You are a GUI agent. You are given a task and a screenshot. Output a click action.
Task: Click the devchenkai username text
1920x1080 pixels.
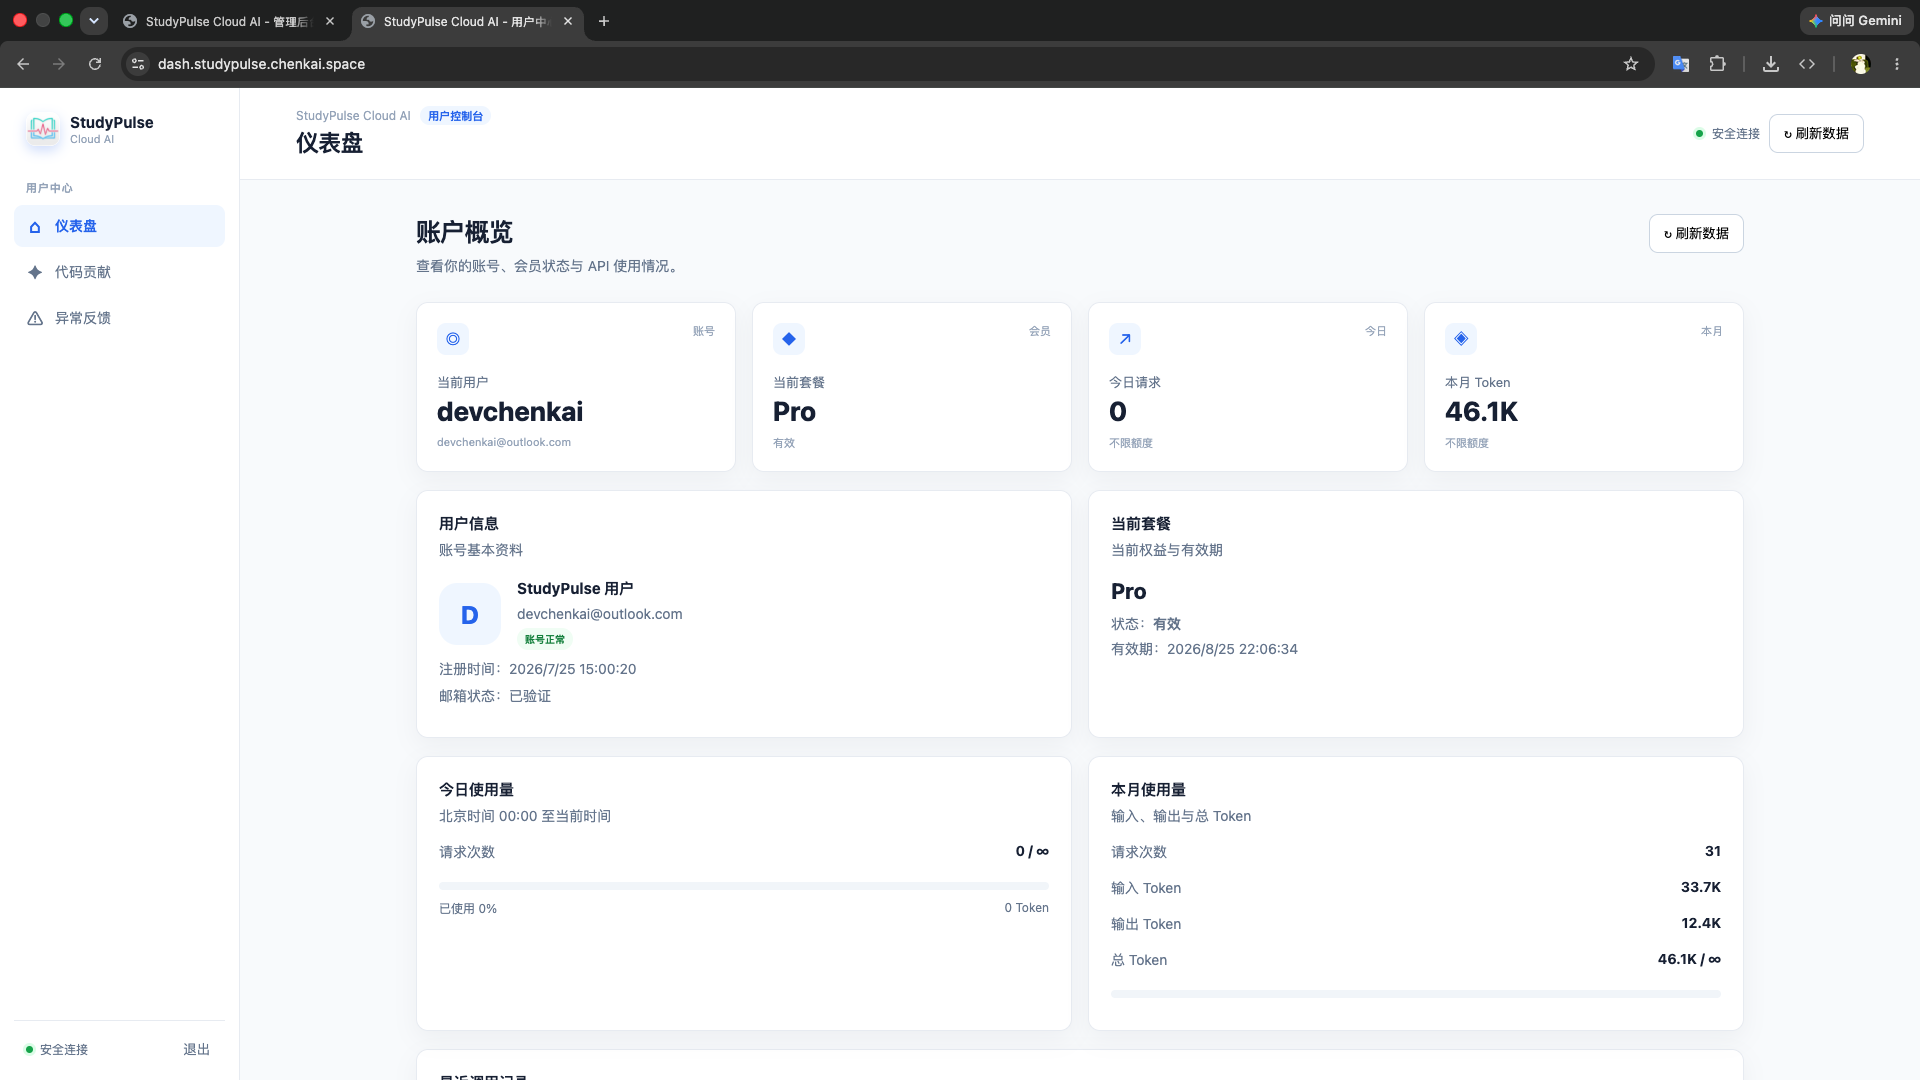click(510, 412)
